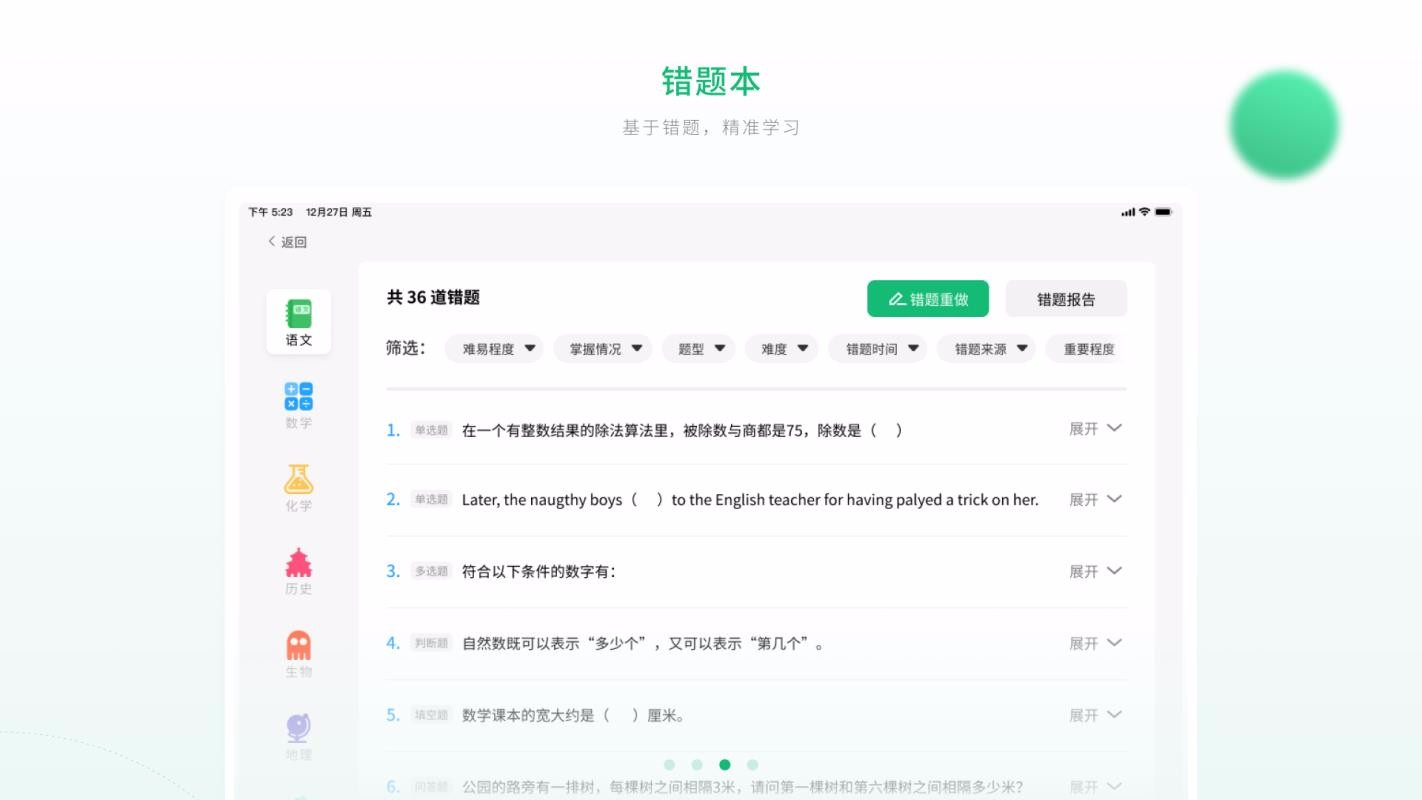This screenshot has width=1422, height=800.
Task: Open the 难易程度 filter dropdown
Action: (x=494, y=348)
